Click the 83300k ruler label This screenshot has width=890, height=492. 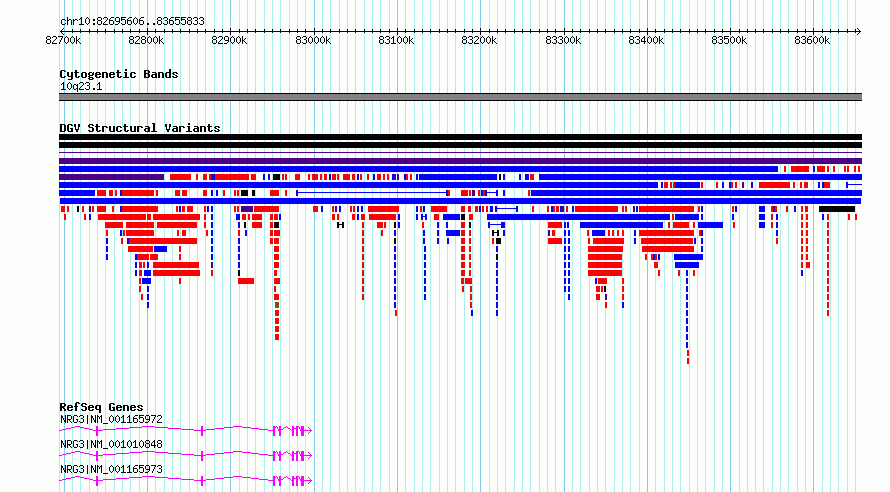pyautogui.click(x=563, y=41)
